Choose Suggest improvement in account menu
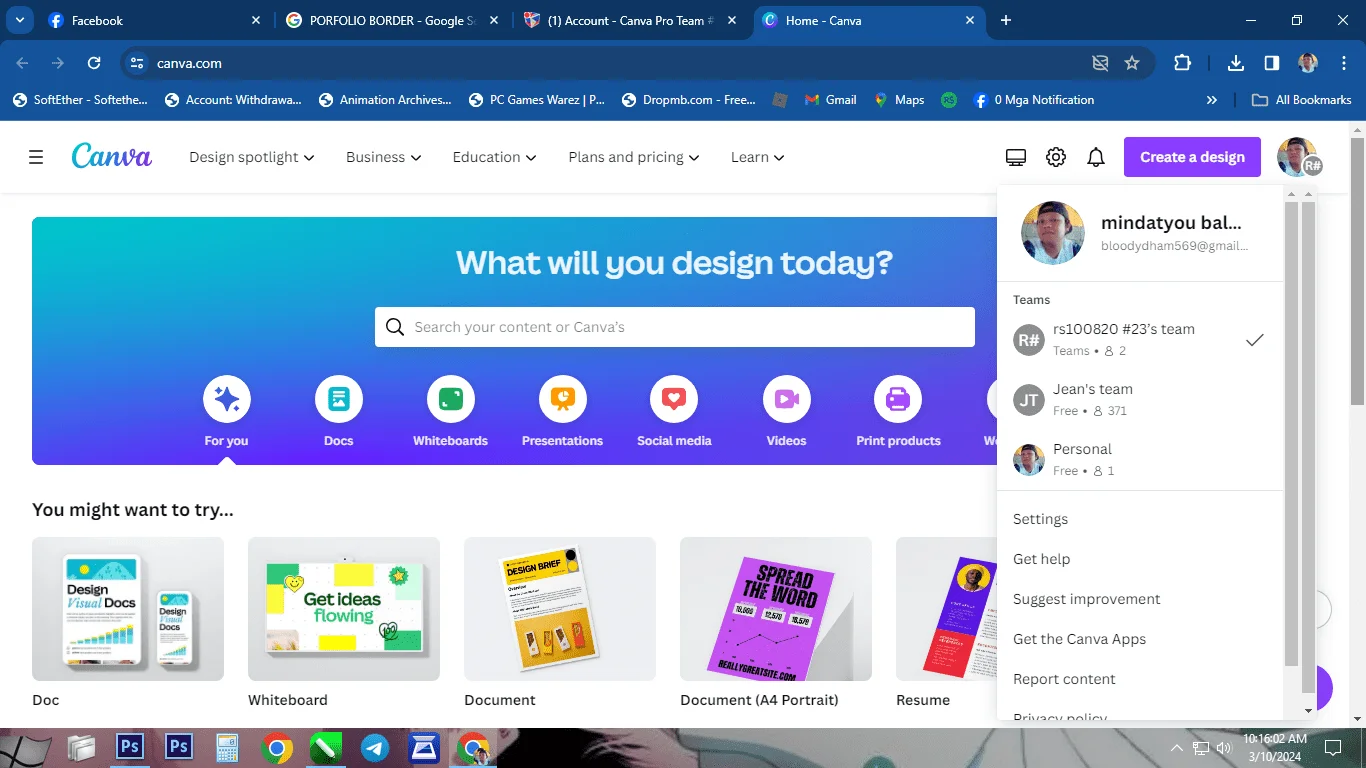 (1086, 599)
